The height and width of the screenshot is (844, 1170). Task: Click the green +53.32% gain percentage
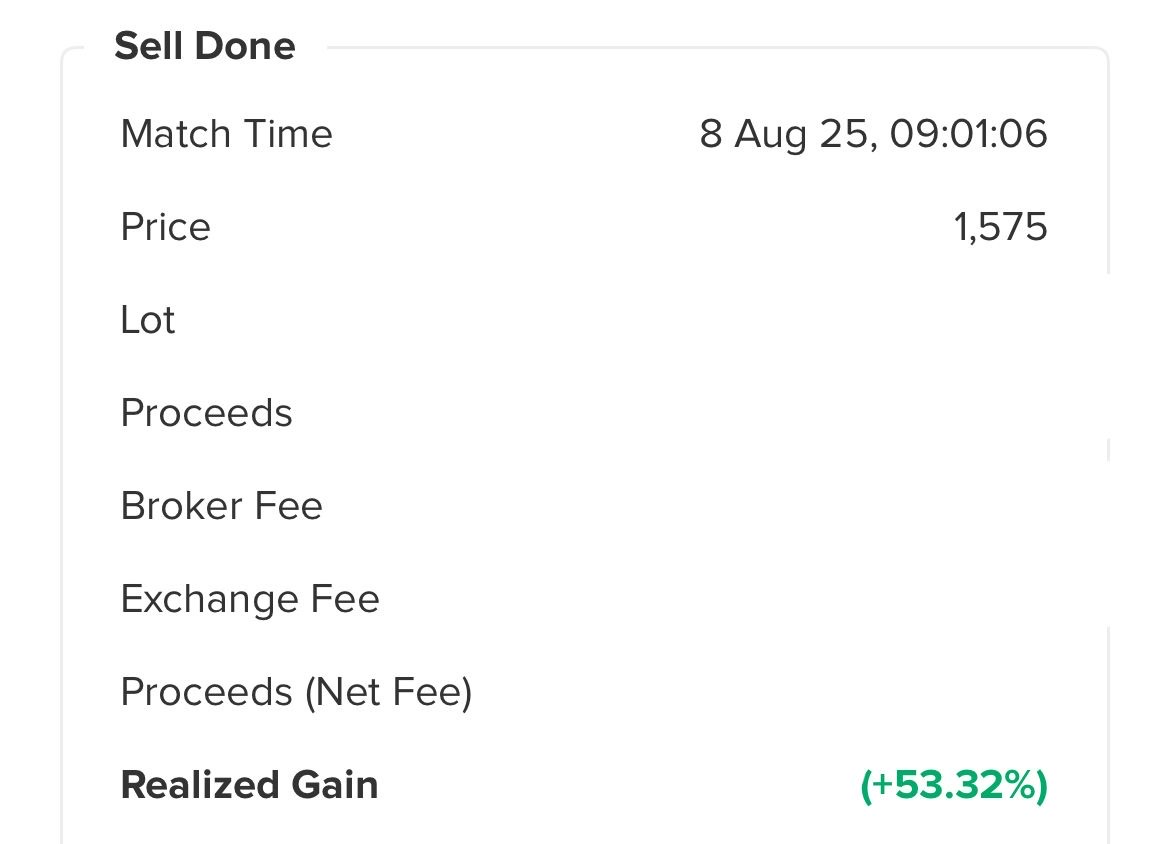pos(954,785)
